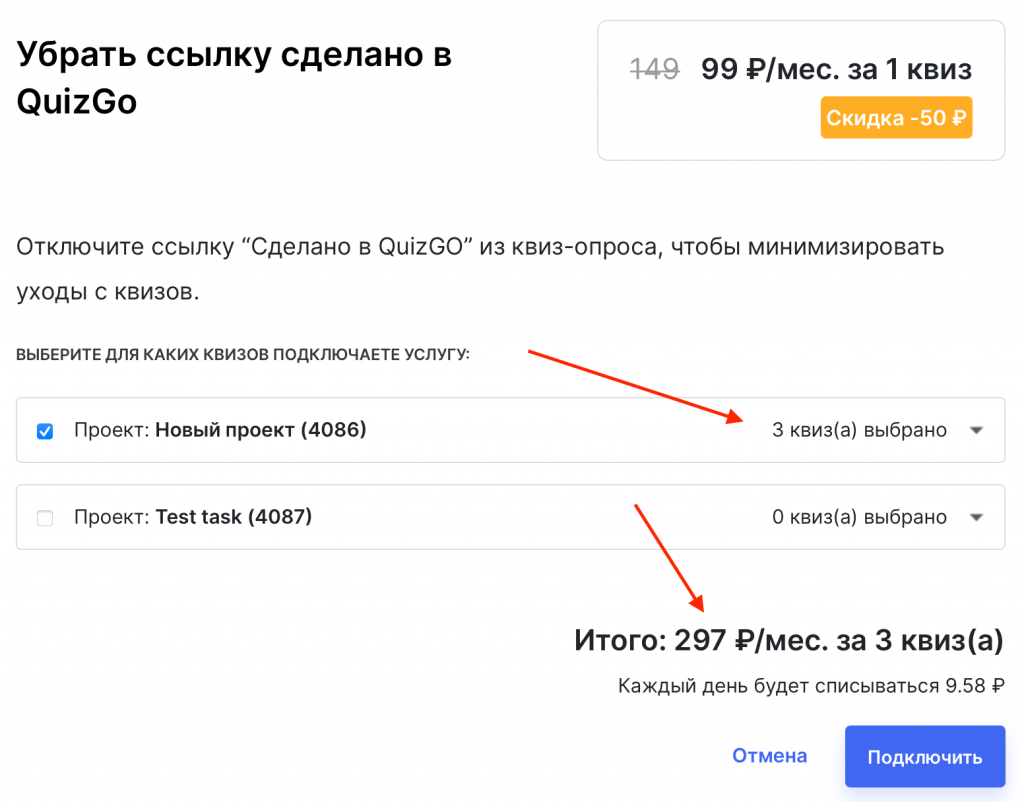Image resolution: width=1024 pixels, height=802 pixels.
Task: Click the 99 ₽/мес. за 1 квиз price
Action: point(836,70)
